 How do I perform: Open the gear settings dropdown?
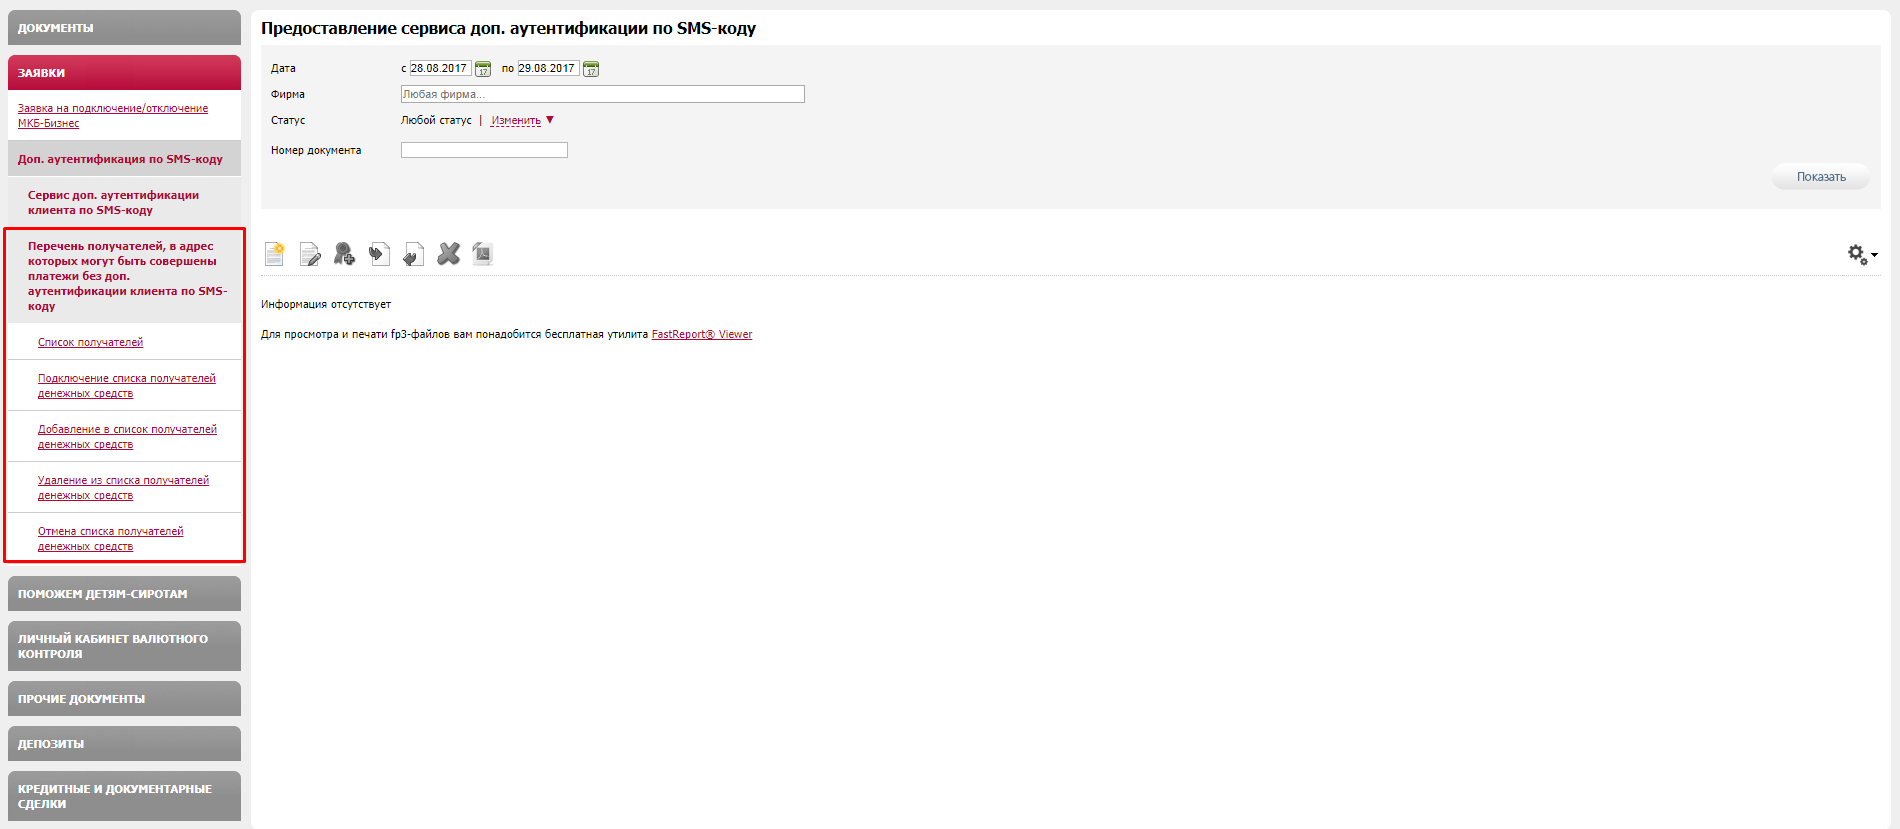coord(1861,255)
